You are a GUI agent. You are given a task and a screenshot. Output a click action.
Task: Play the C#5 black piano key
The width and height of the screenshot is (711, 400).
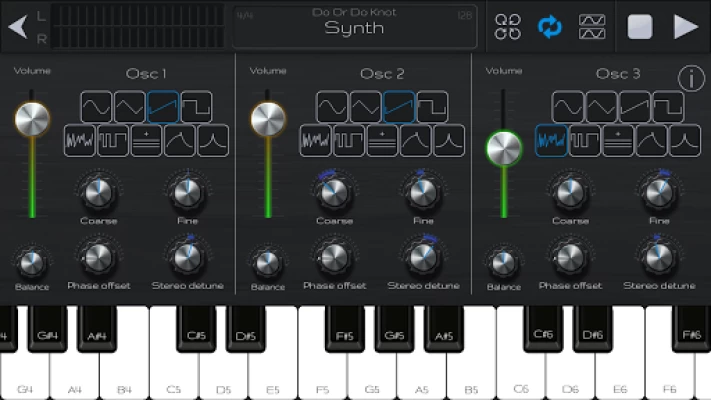pyautogui.click(x=196, y=328)
